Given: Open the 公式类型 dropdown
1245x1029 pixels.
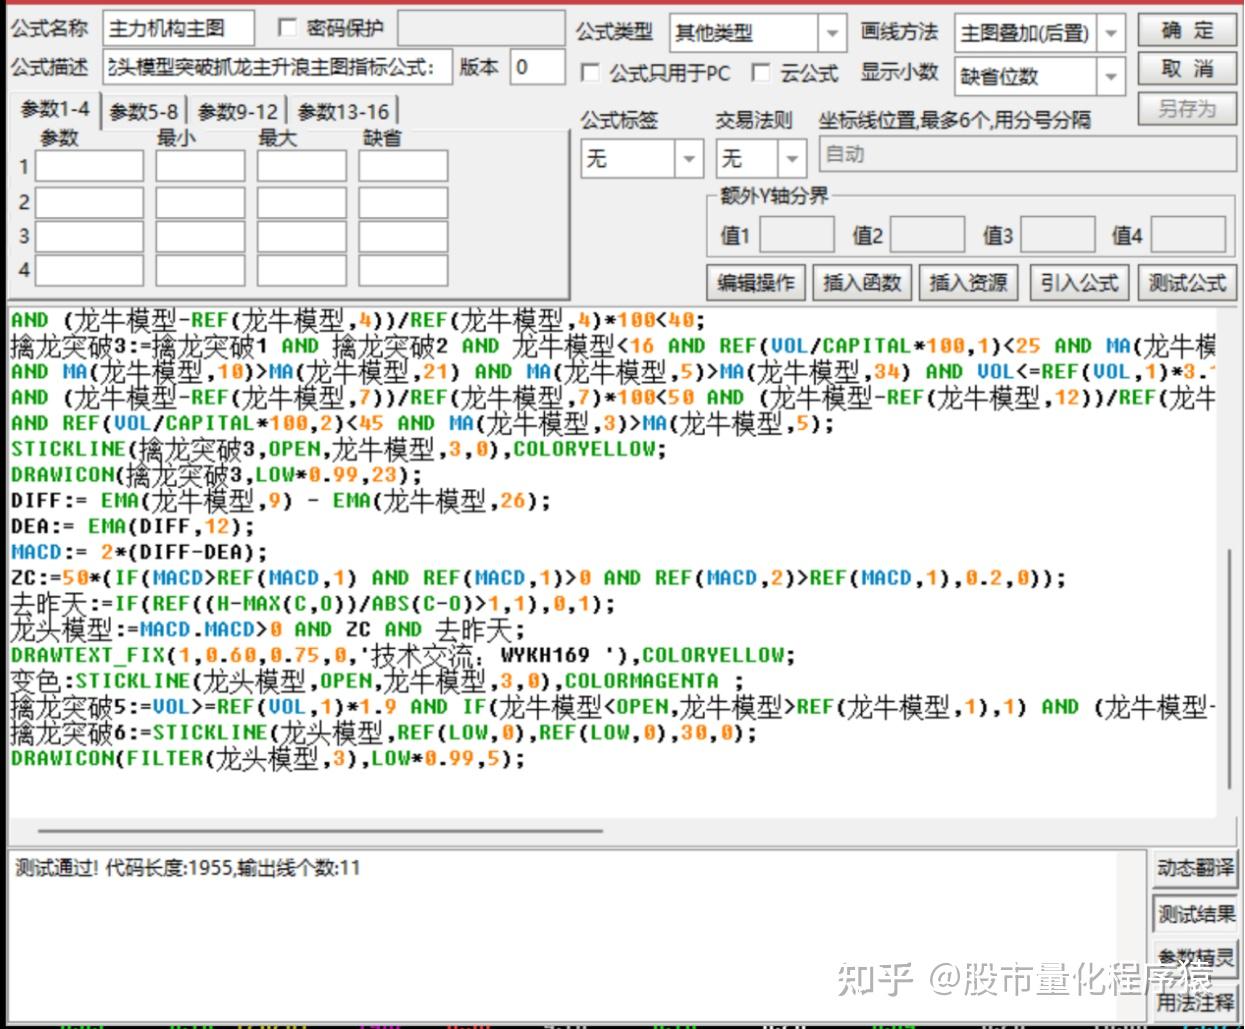Looking at the screenshot, I should 832,33.
